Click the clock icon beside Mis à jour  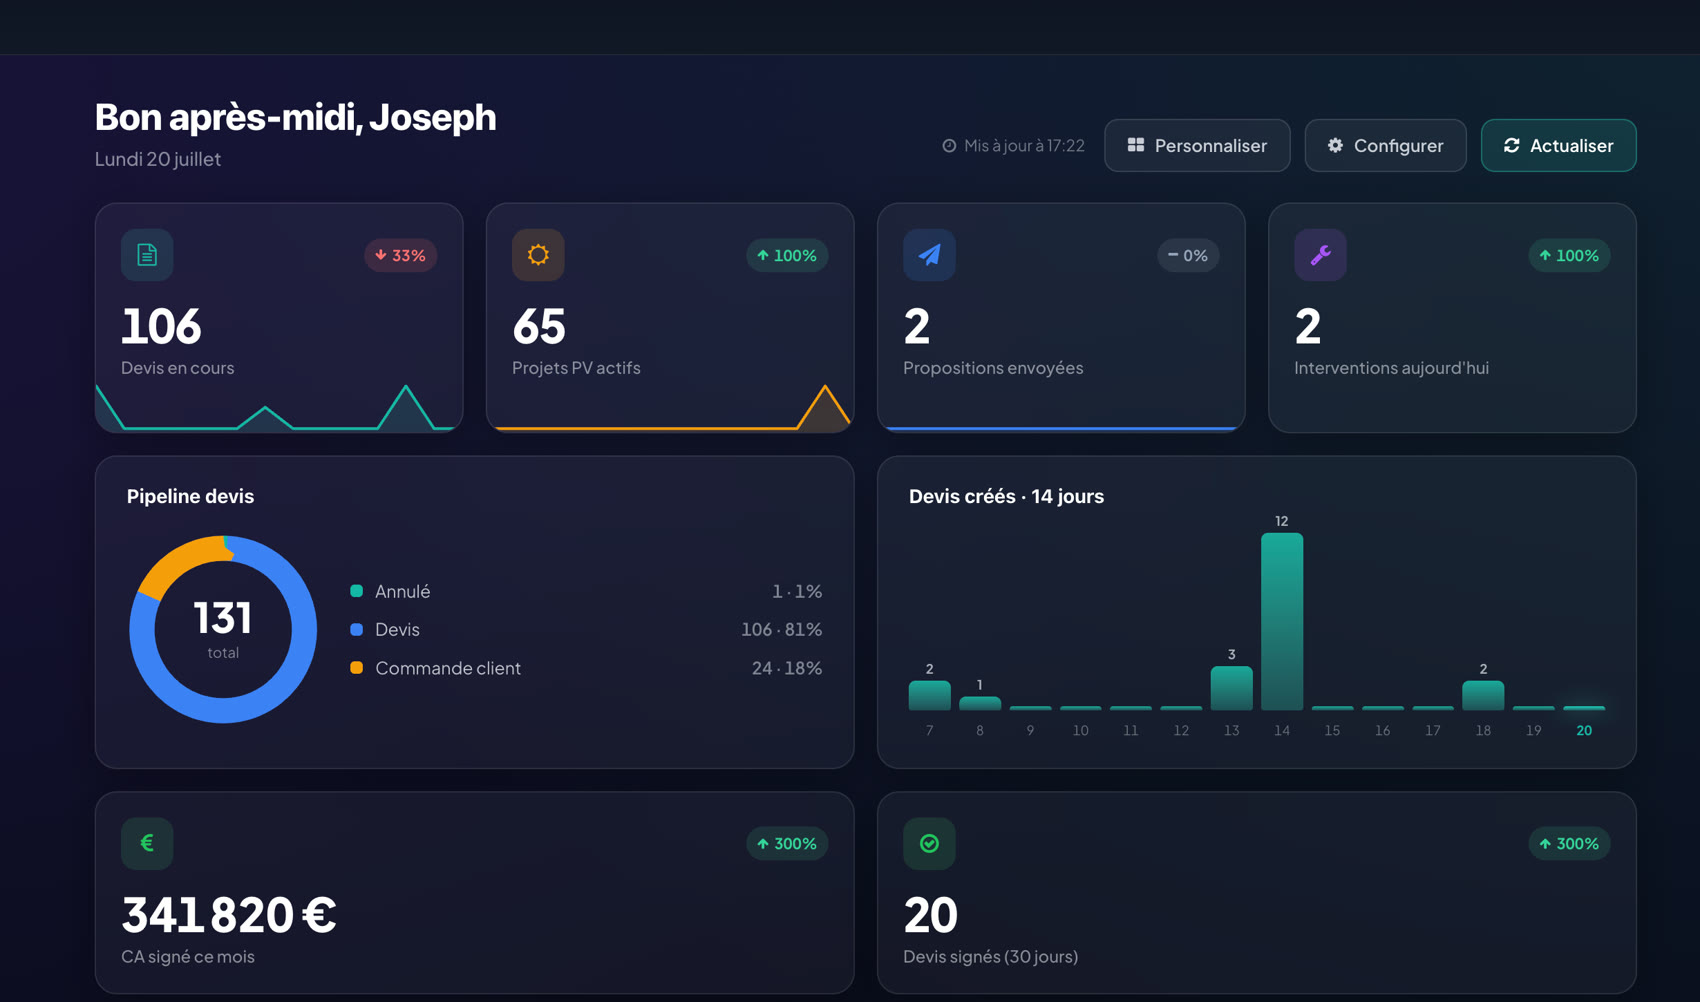point(949,146)
